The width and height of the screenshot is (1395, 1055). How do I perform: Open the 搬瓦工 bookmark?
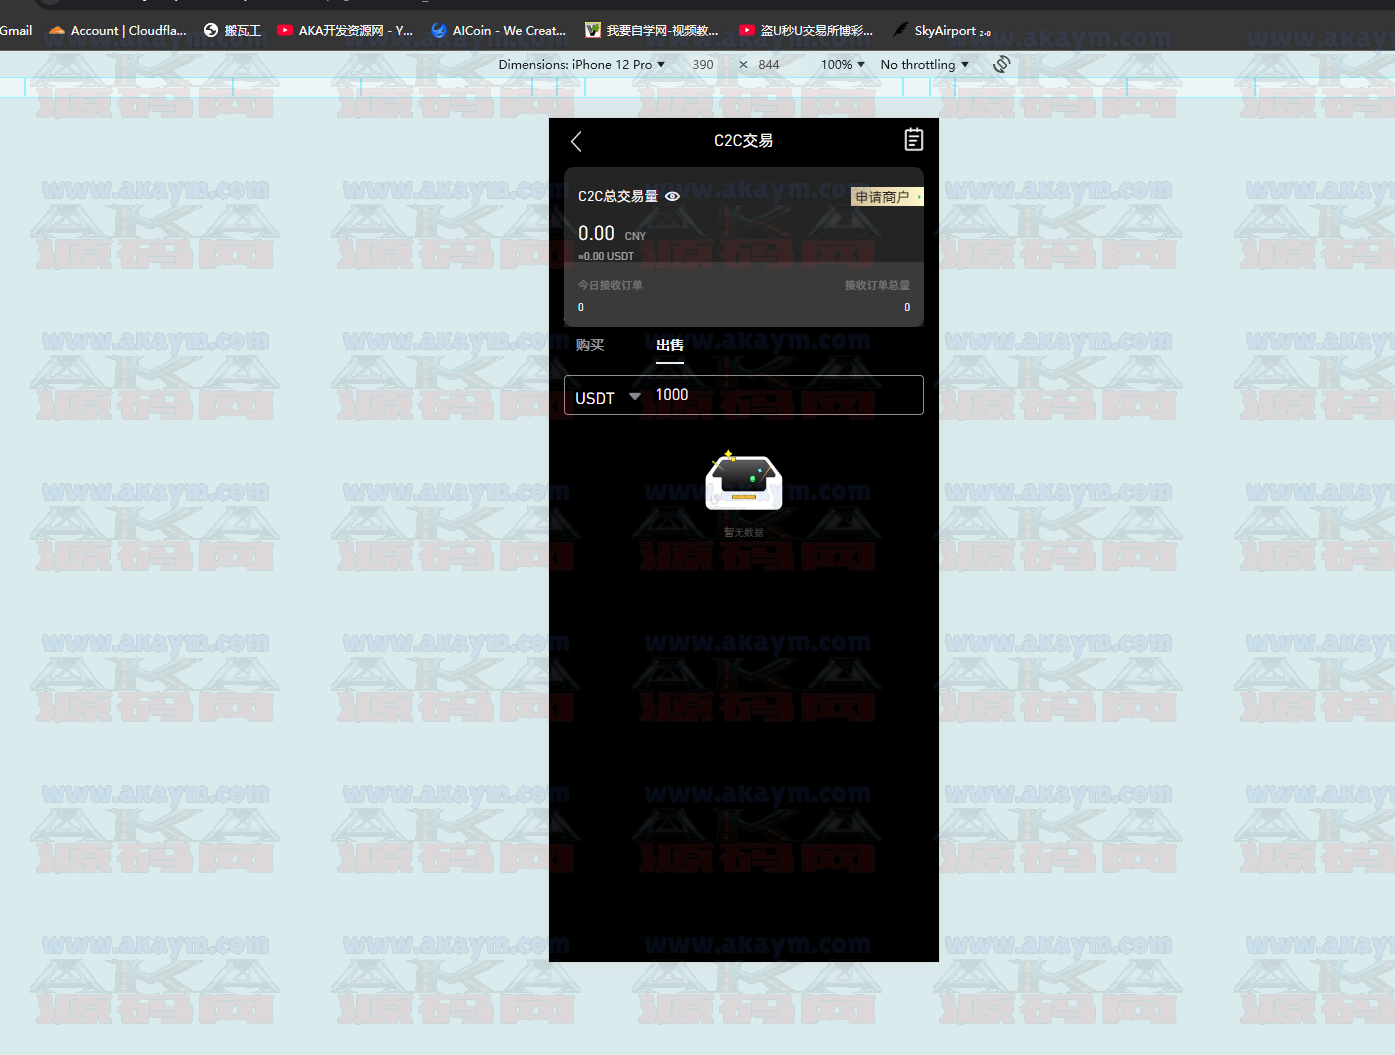pyautogui.click(x=232, y=31)
